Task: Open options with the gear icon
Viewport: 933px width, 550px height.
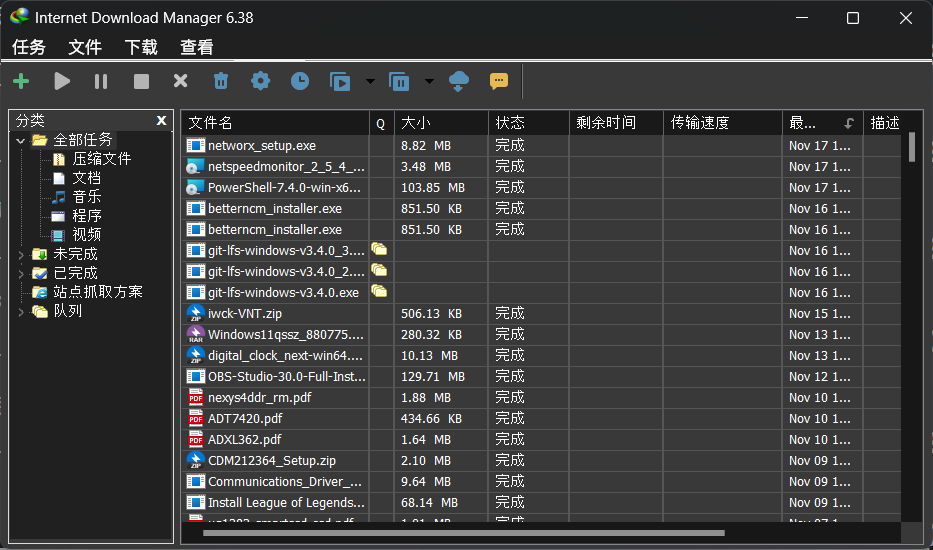Action: pyautogui.click(x=260, y=80)
